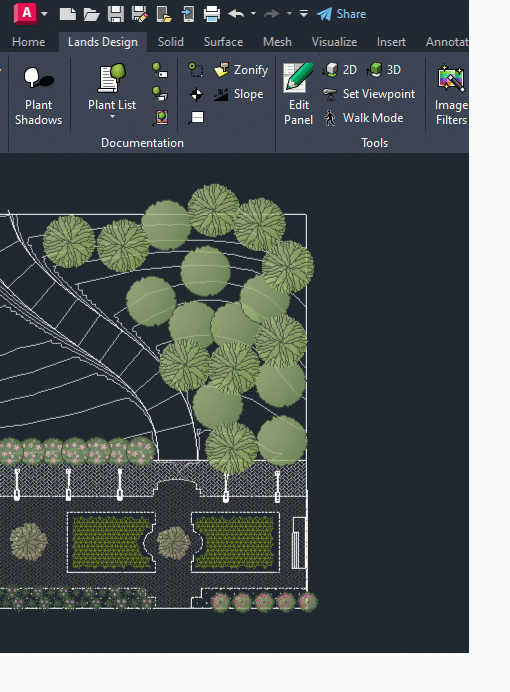Activate Walk Mode
The height and width of the screenshot is (692, 510).
click(x=363, y=118)
